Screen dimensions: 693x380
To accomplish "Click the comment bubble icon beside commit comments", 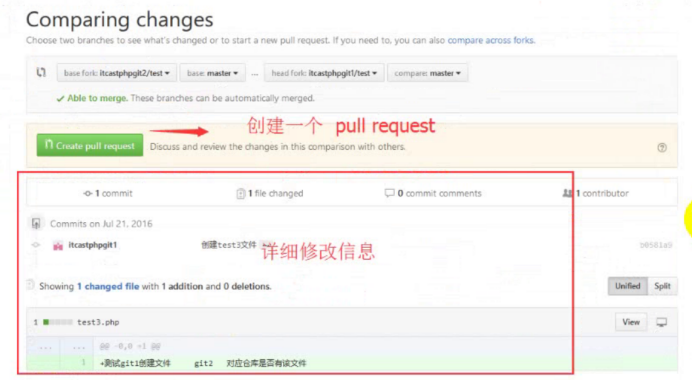I will click(x=389, y=193).
